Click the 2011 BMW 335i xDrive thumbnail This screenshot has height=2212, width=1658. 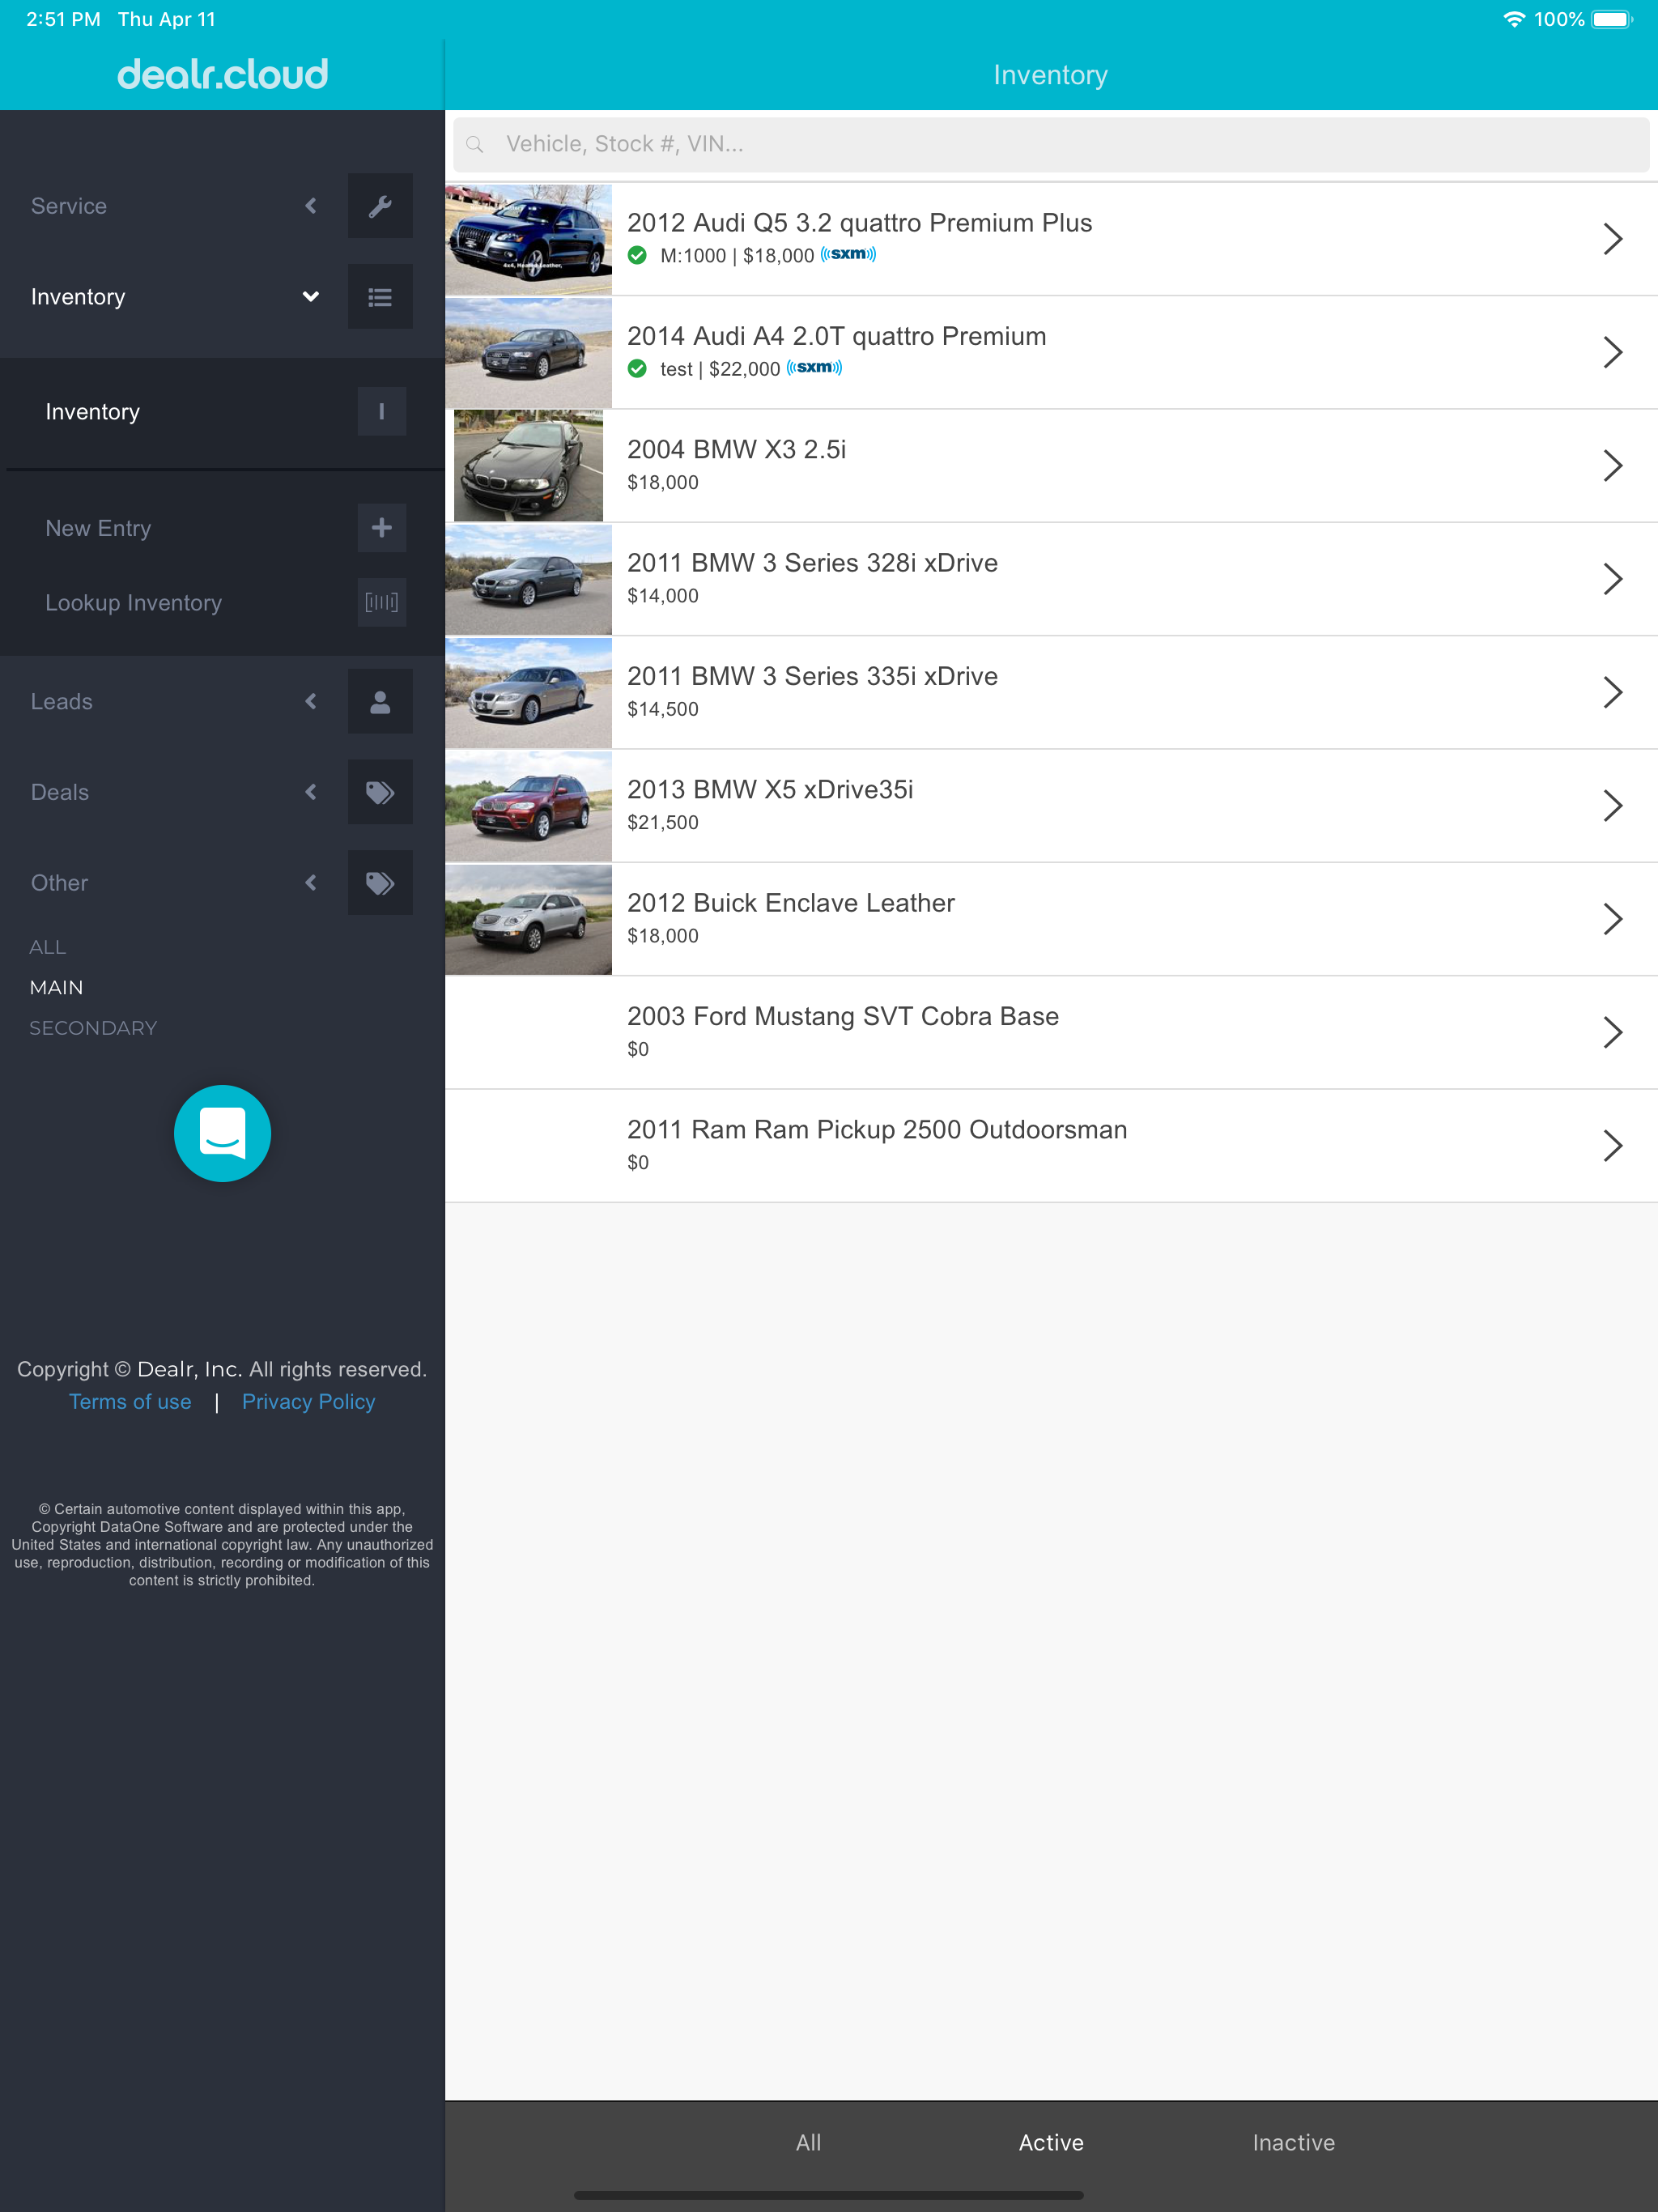coord(528,692)
